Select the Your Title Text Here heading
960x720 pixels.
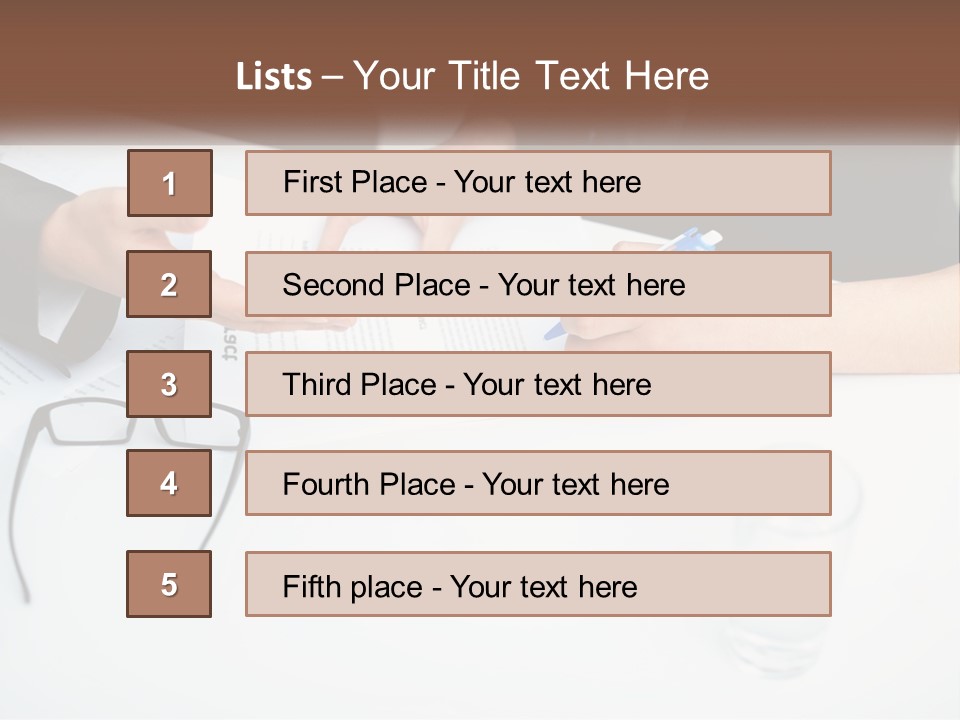tap(531, 76)
